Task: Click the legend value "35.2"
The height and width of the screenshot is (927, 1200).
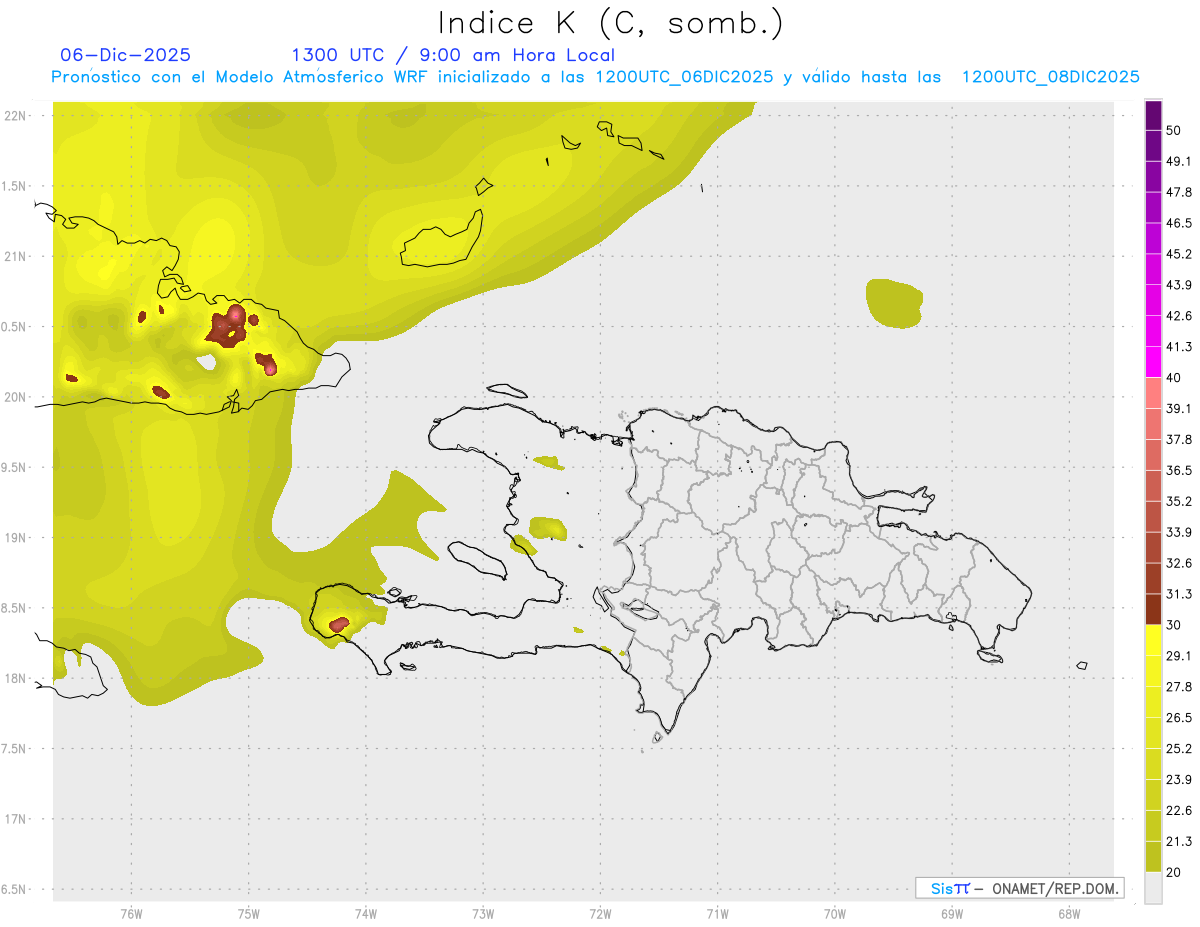Action: pyautogui.click(x=1179, y=501)
